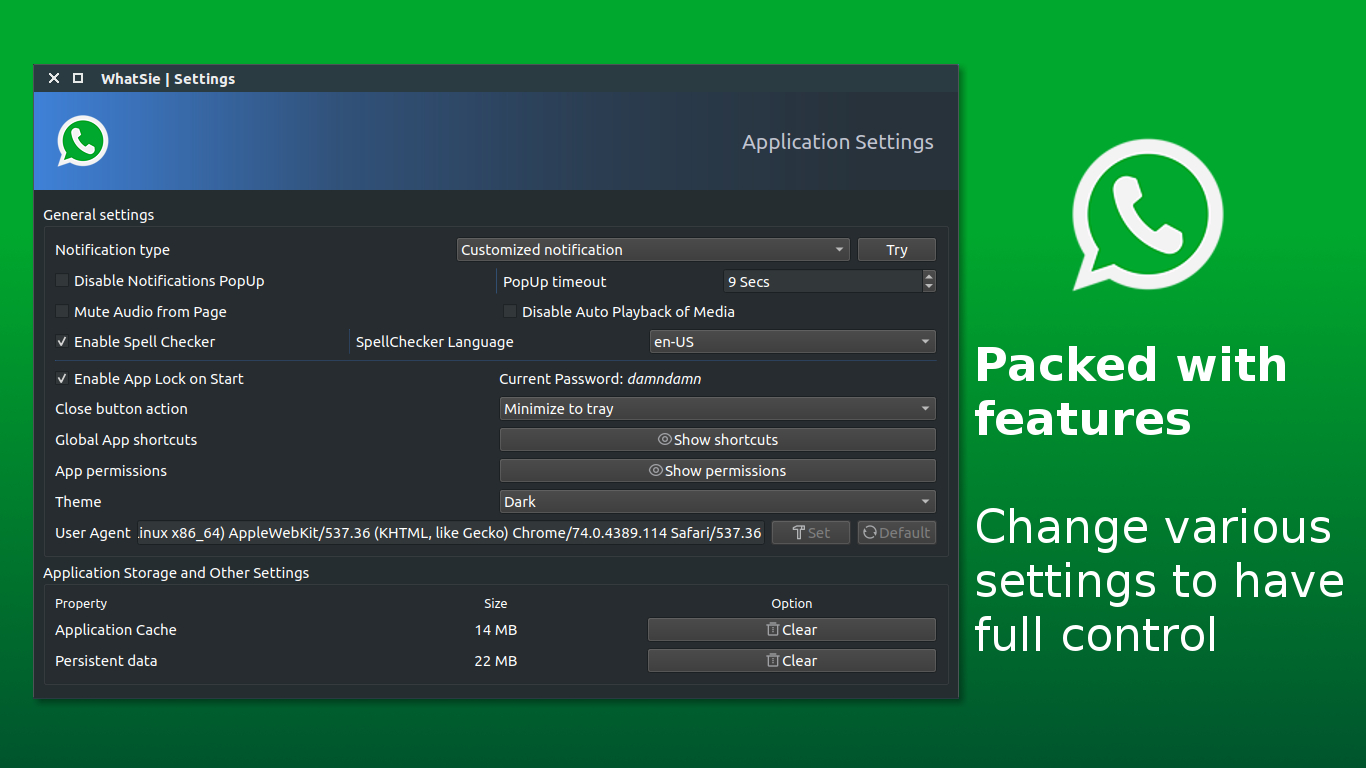Click Application Storage and Other Settings label
The image size is (1366, 768).
[x=176, y=573]
